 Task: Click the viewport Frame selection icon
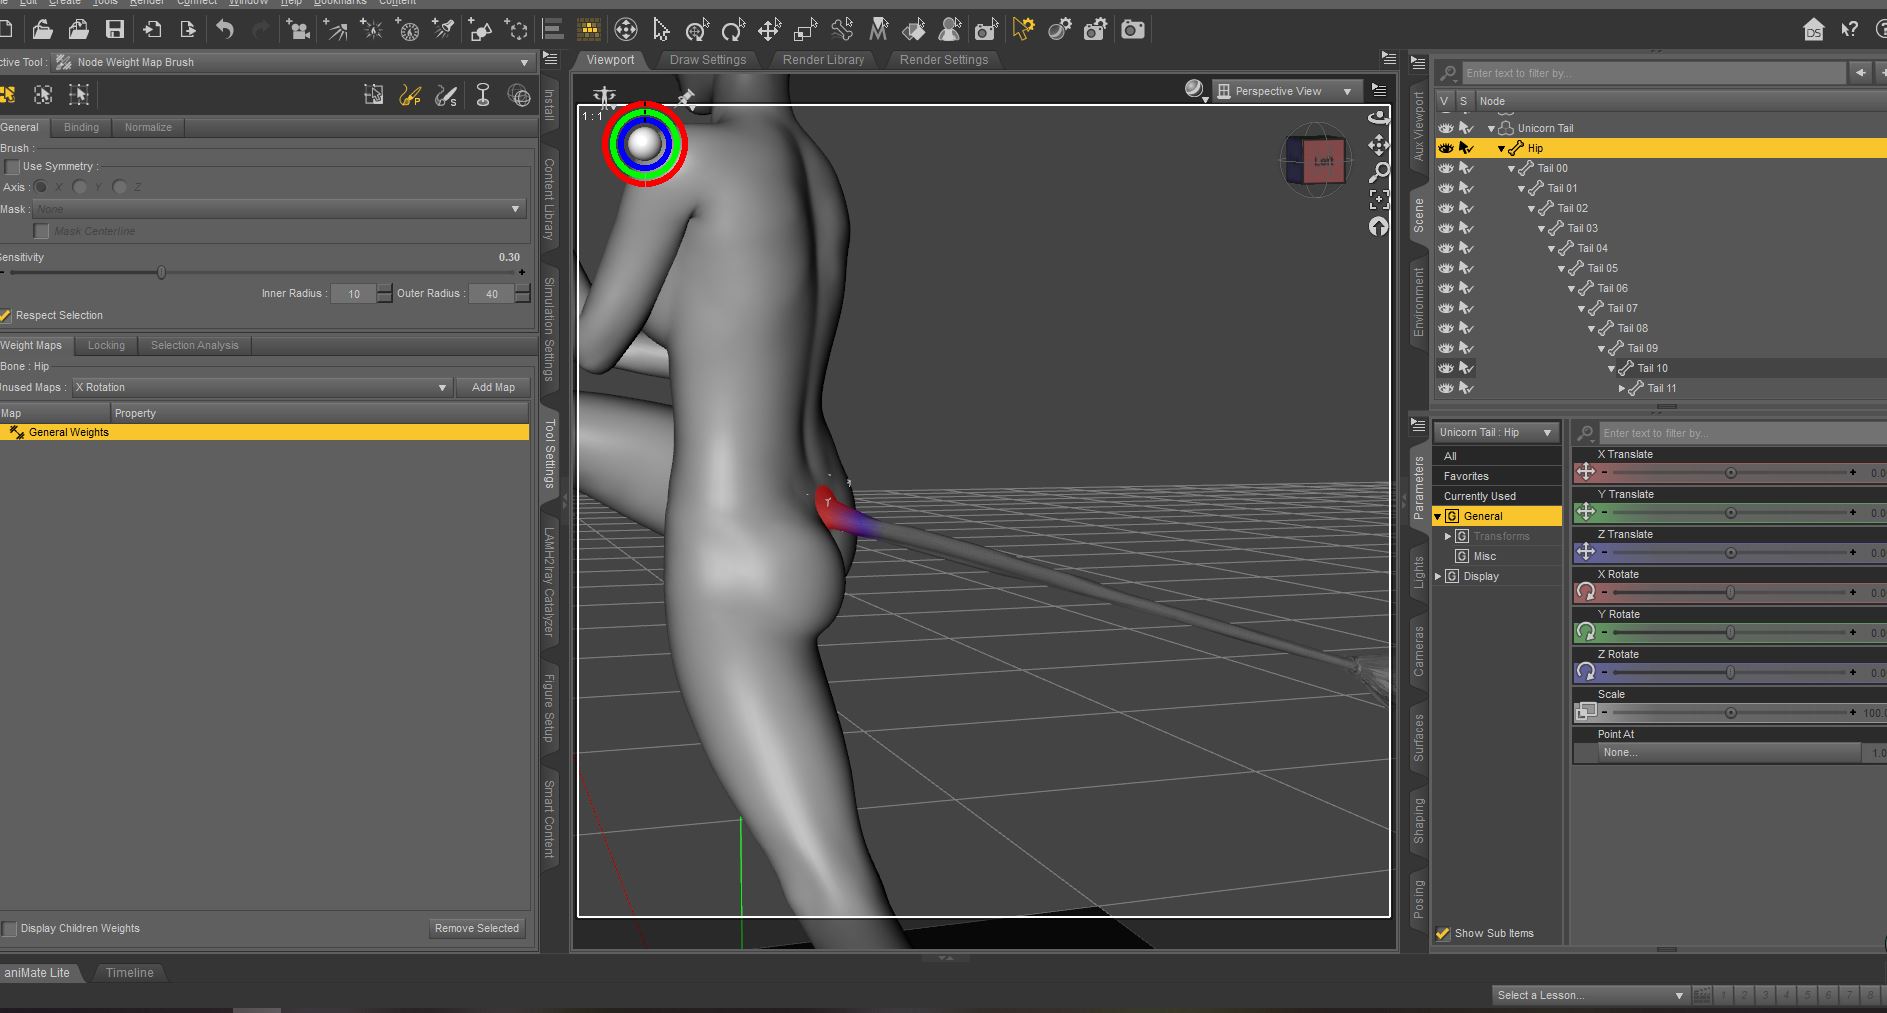pyautogui.click(x=1379, y=199)
